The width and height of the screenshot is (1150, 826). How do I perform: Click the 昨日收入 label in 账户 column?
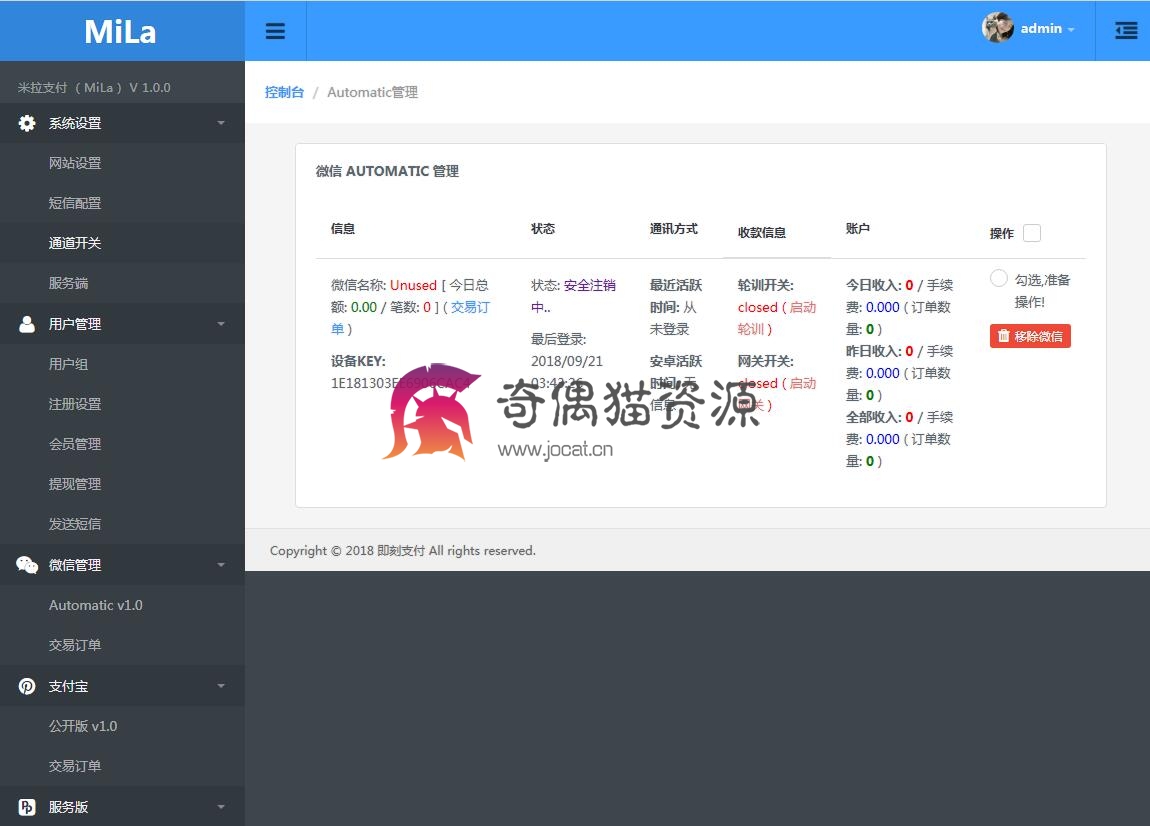[x=874, y=351]
